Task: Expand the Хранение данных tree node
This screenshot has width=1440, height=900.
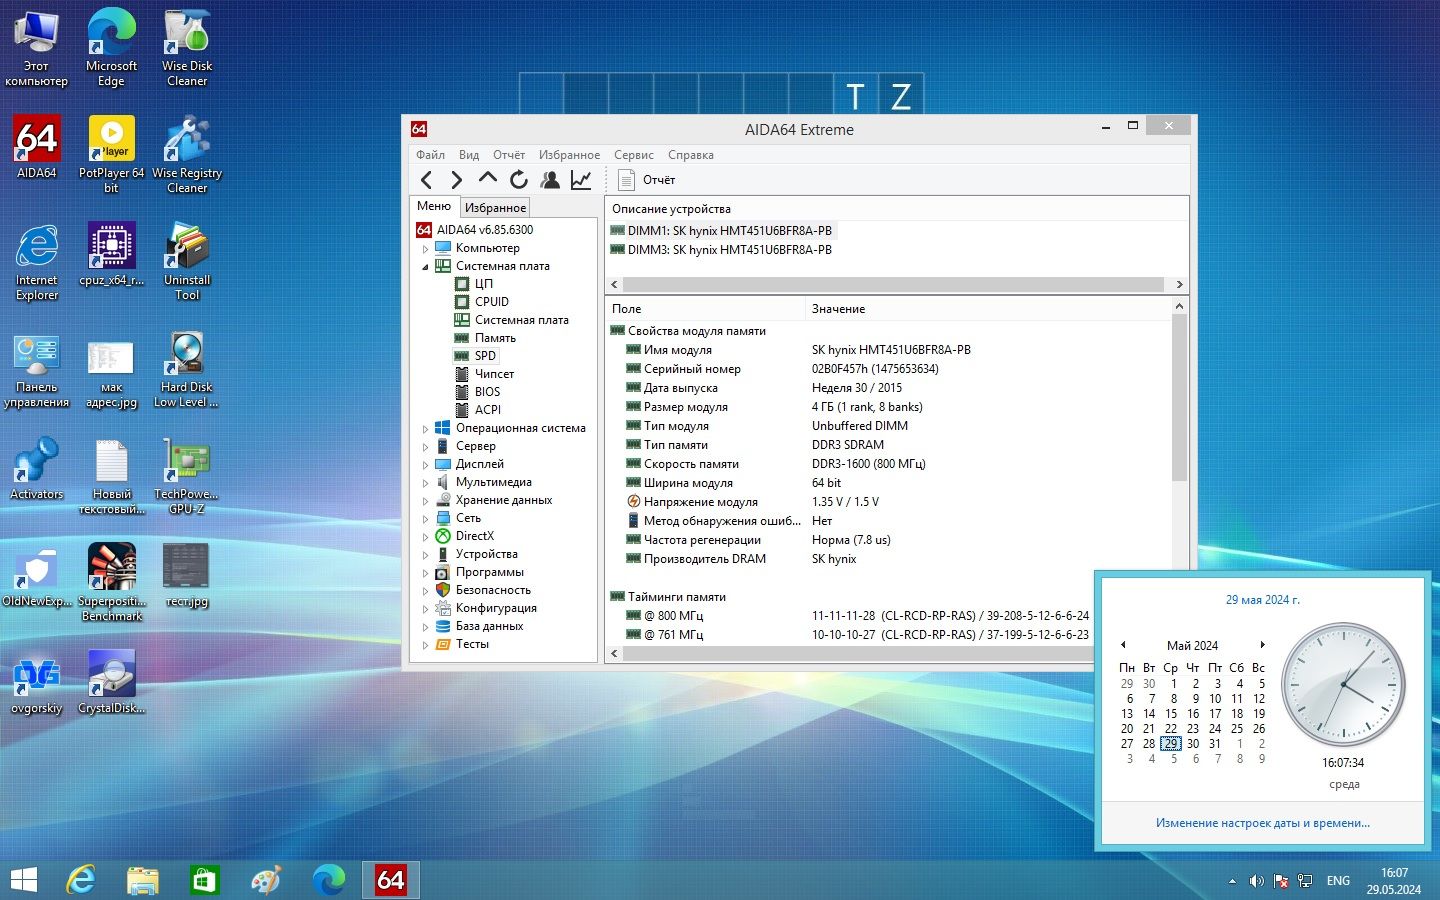Action: [x=425, y=500]
